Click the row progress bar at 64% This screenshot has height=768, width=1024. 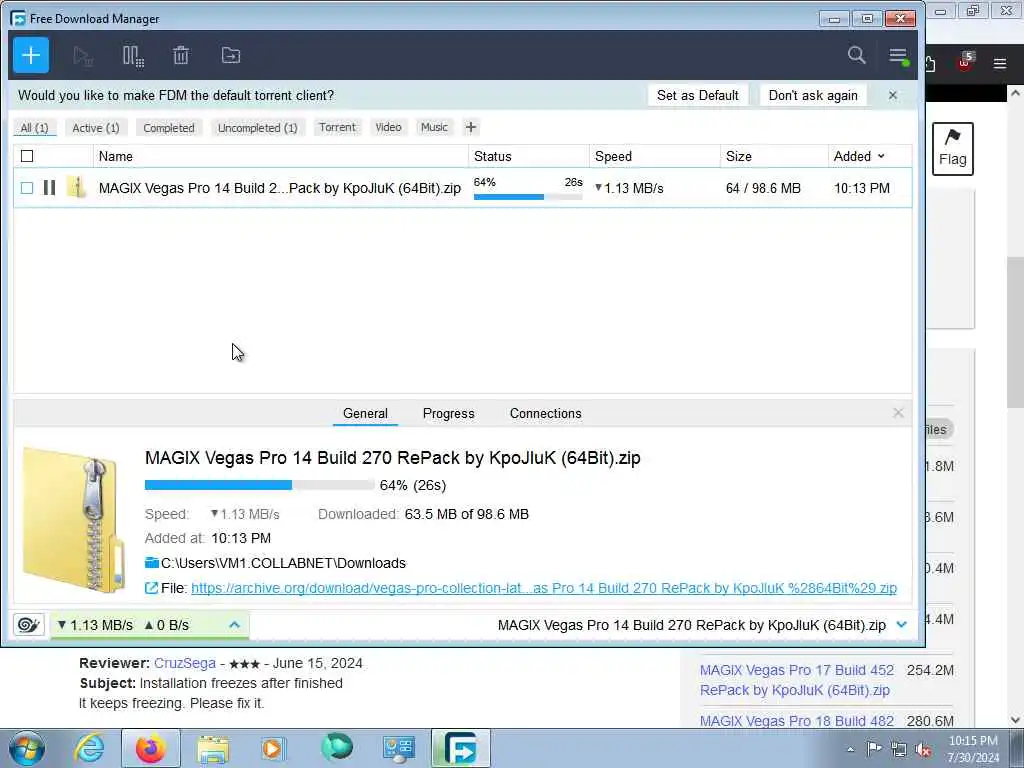tap(528, 197)
